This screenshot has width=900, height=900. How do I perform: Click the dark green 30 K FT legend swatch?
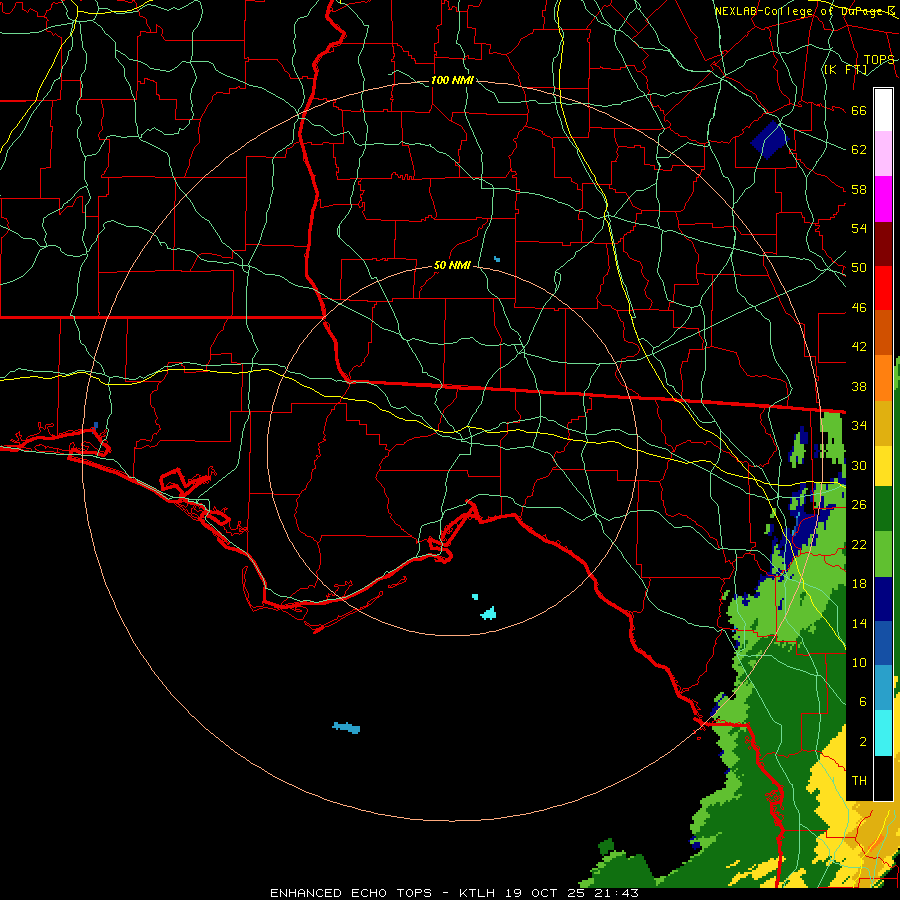[883, 509]
